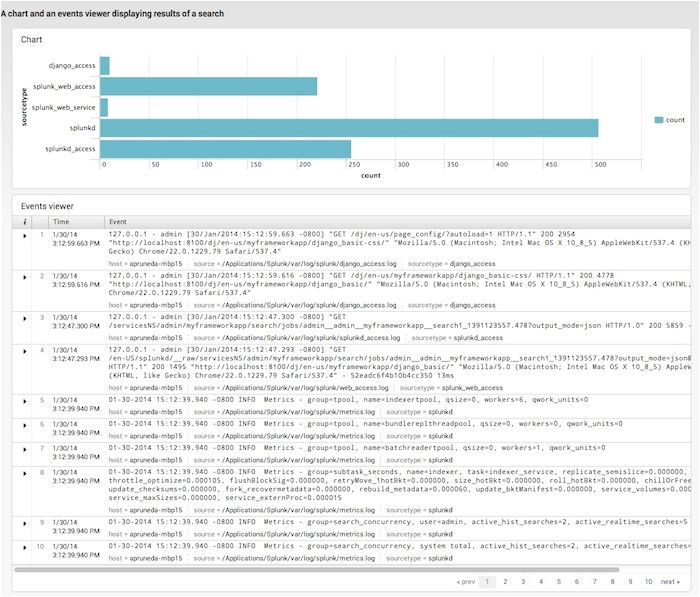This screenshot has height=597, width=700.
Task: Click sourcetype value splunkd in event 10
Action: point(440,559)
